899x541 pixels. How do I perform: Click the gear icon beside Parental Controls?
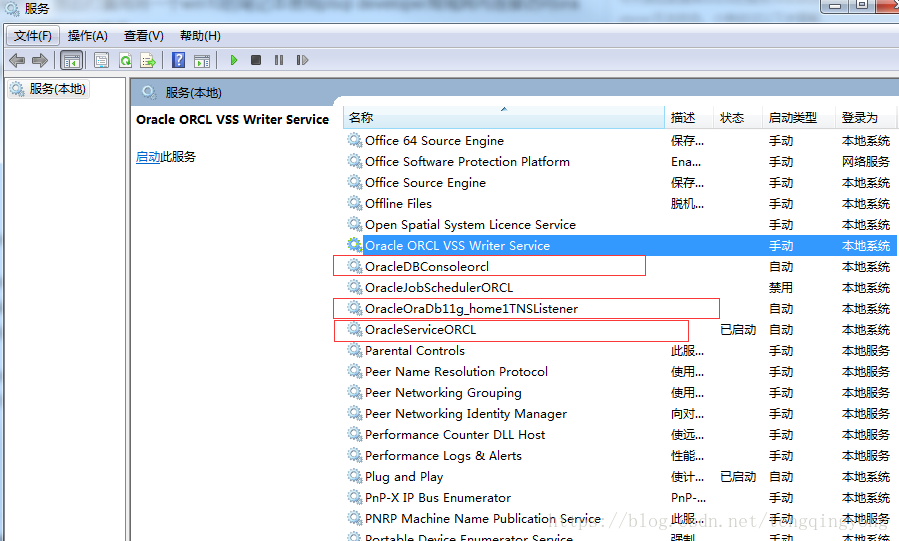tap(355, 350)
